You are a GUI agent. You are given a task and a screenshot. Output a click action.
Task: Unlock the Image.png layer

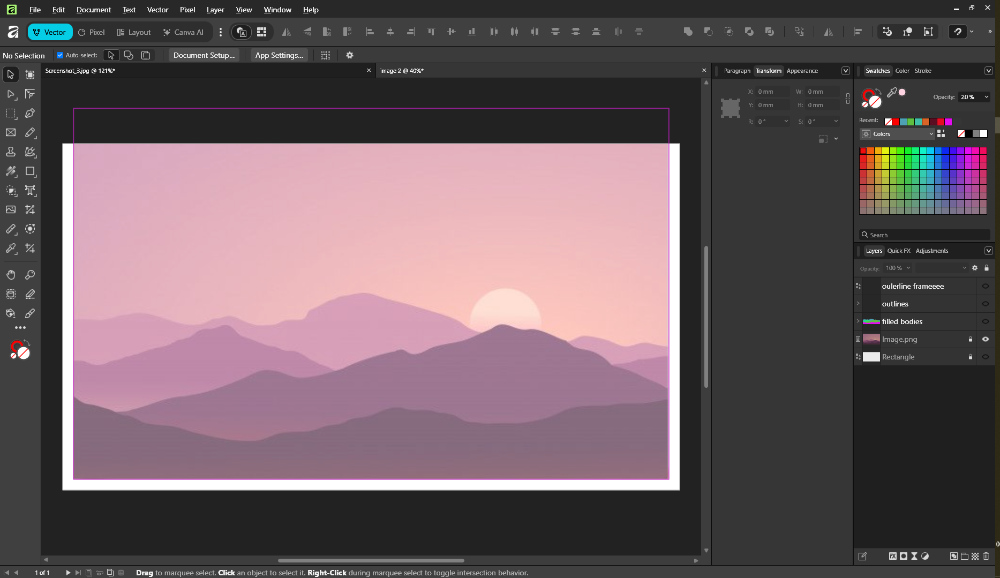pyautogui.click(x=971, y=339)
